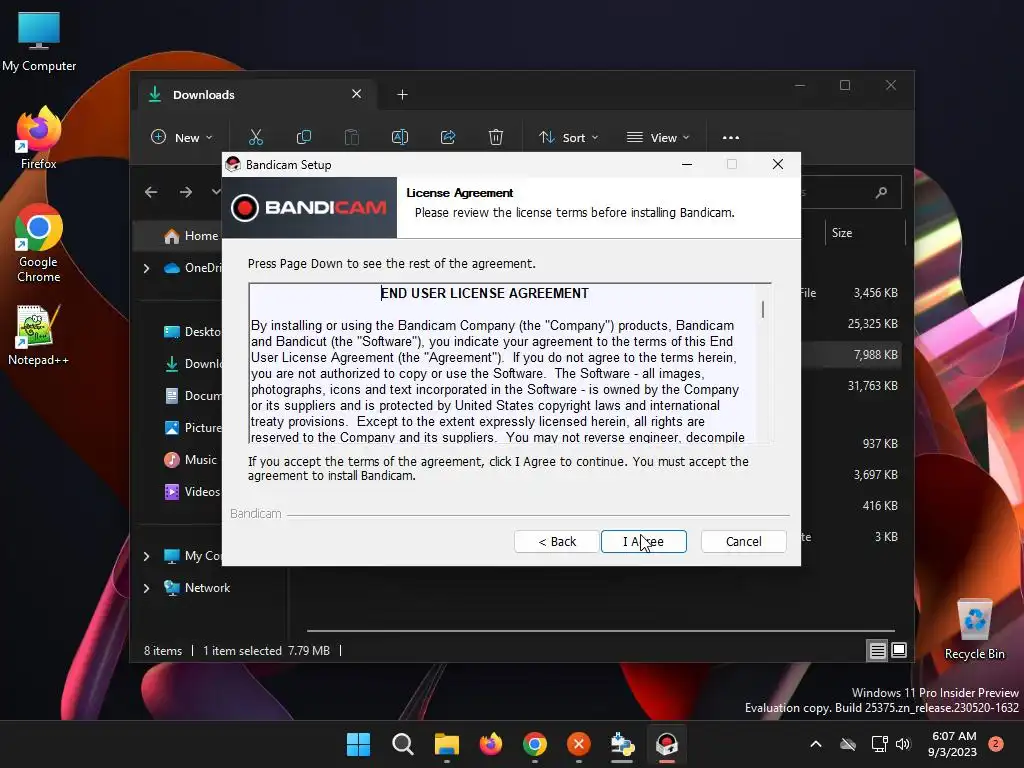Open the clock showing 6:07 AM

(953, 744)
